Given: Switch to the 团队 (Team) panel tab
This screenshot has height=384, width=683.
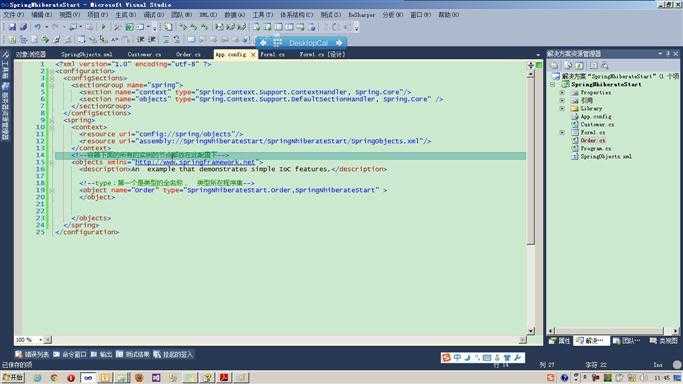Looking at the screenshot, I should pos(626,341).
